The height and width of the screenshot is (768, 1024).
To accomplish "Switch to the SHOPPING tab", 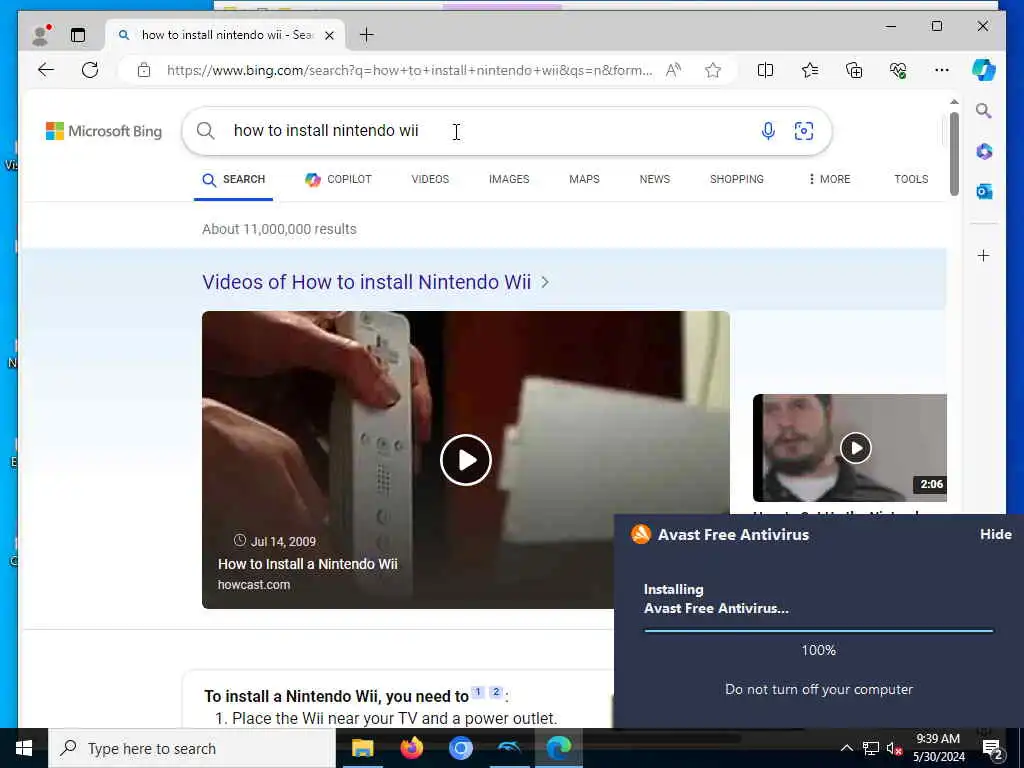I will [x=737, y=180].
